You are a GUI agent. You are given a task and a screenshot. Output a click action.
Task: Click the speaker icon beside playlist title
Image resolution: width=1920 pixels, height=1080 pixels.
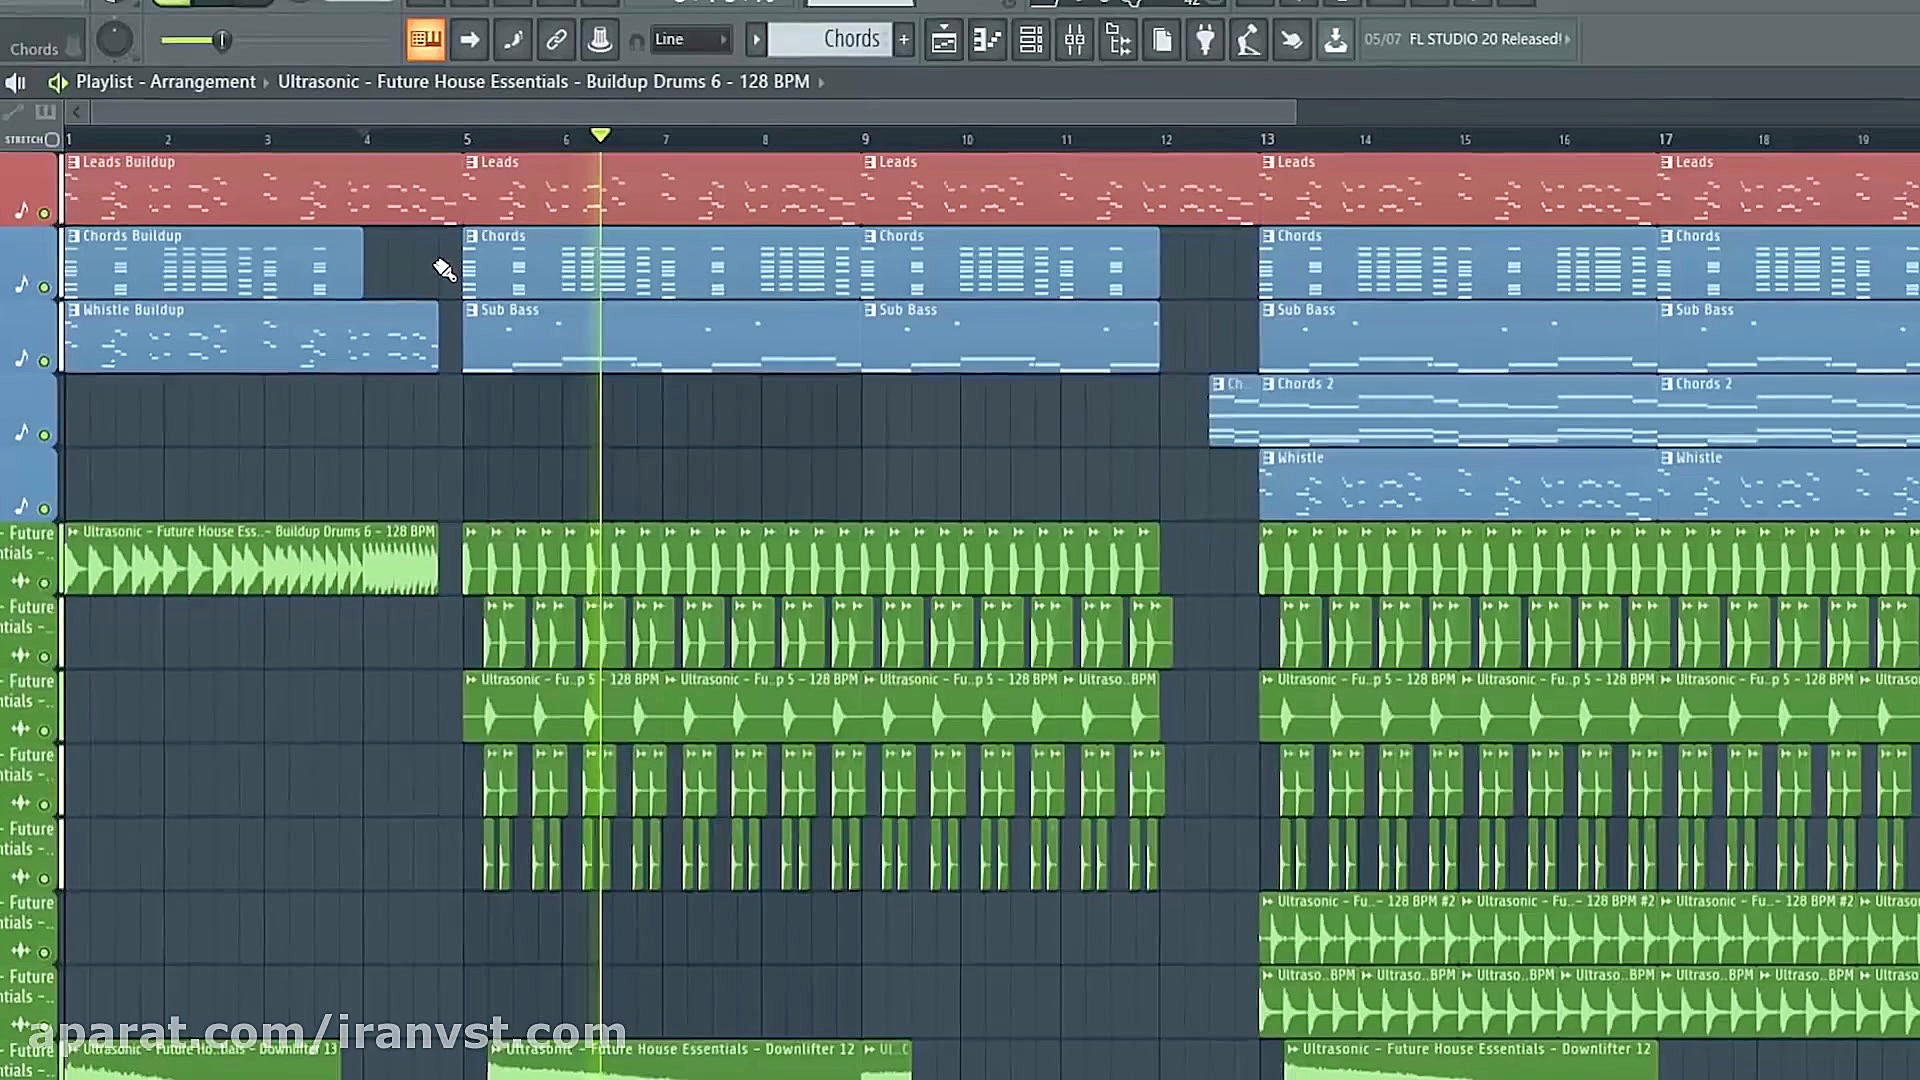click(57, 82)
